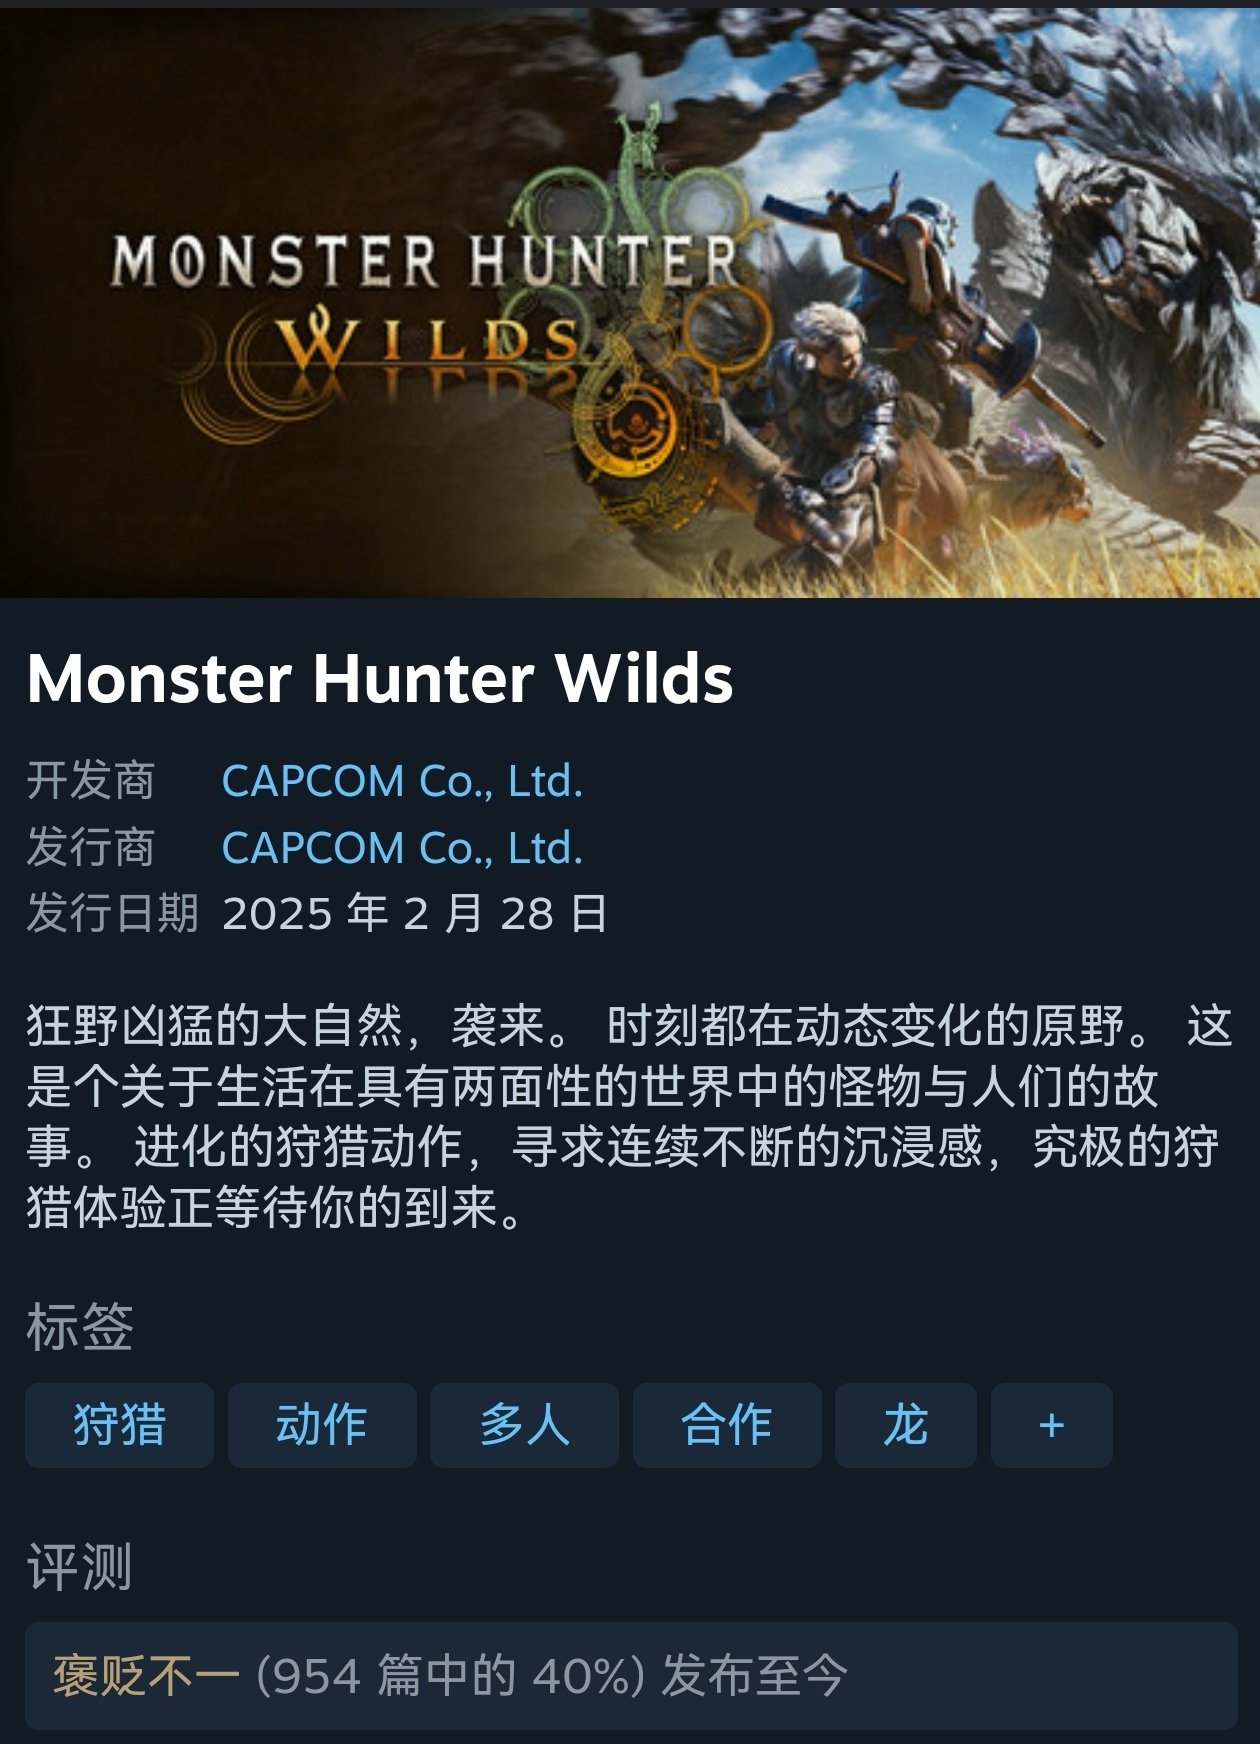Select the 动作 tag
1260x1744 pixels.
pos(322,1425)
